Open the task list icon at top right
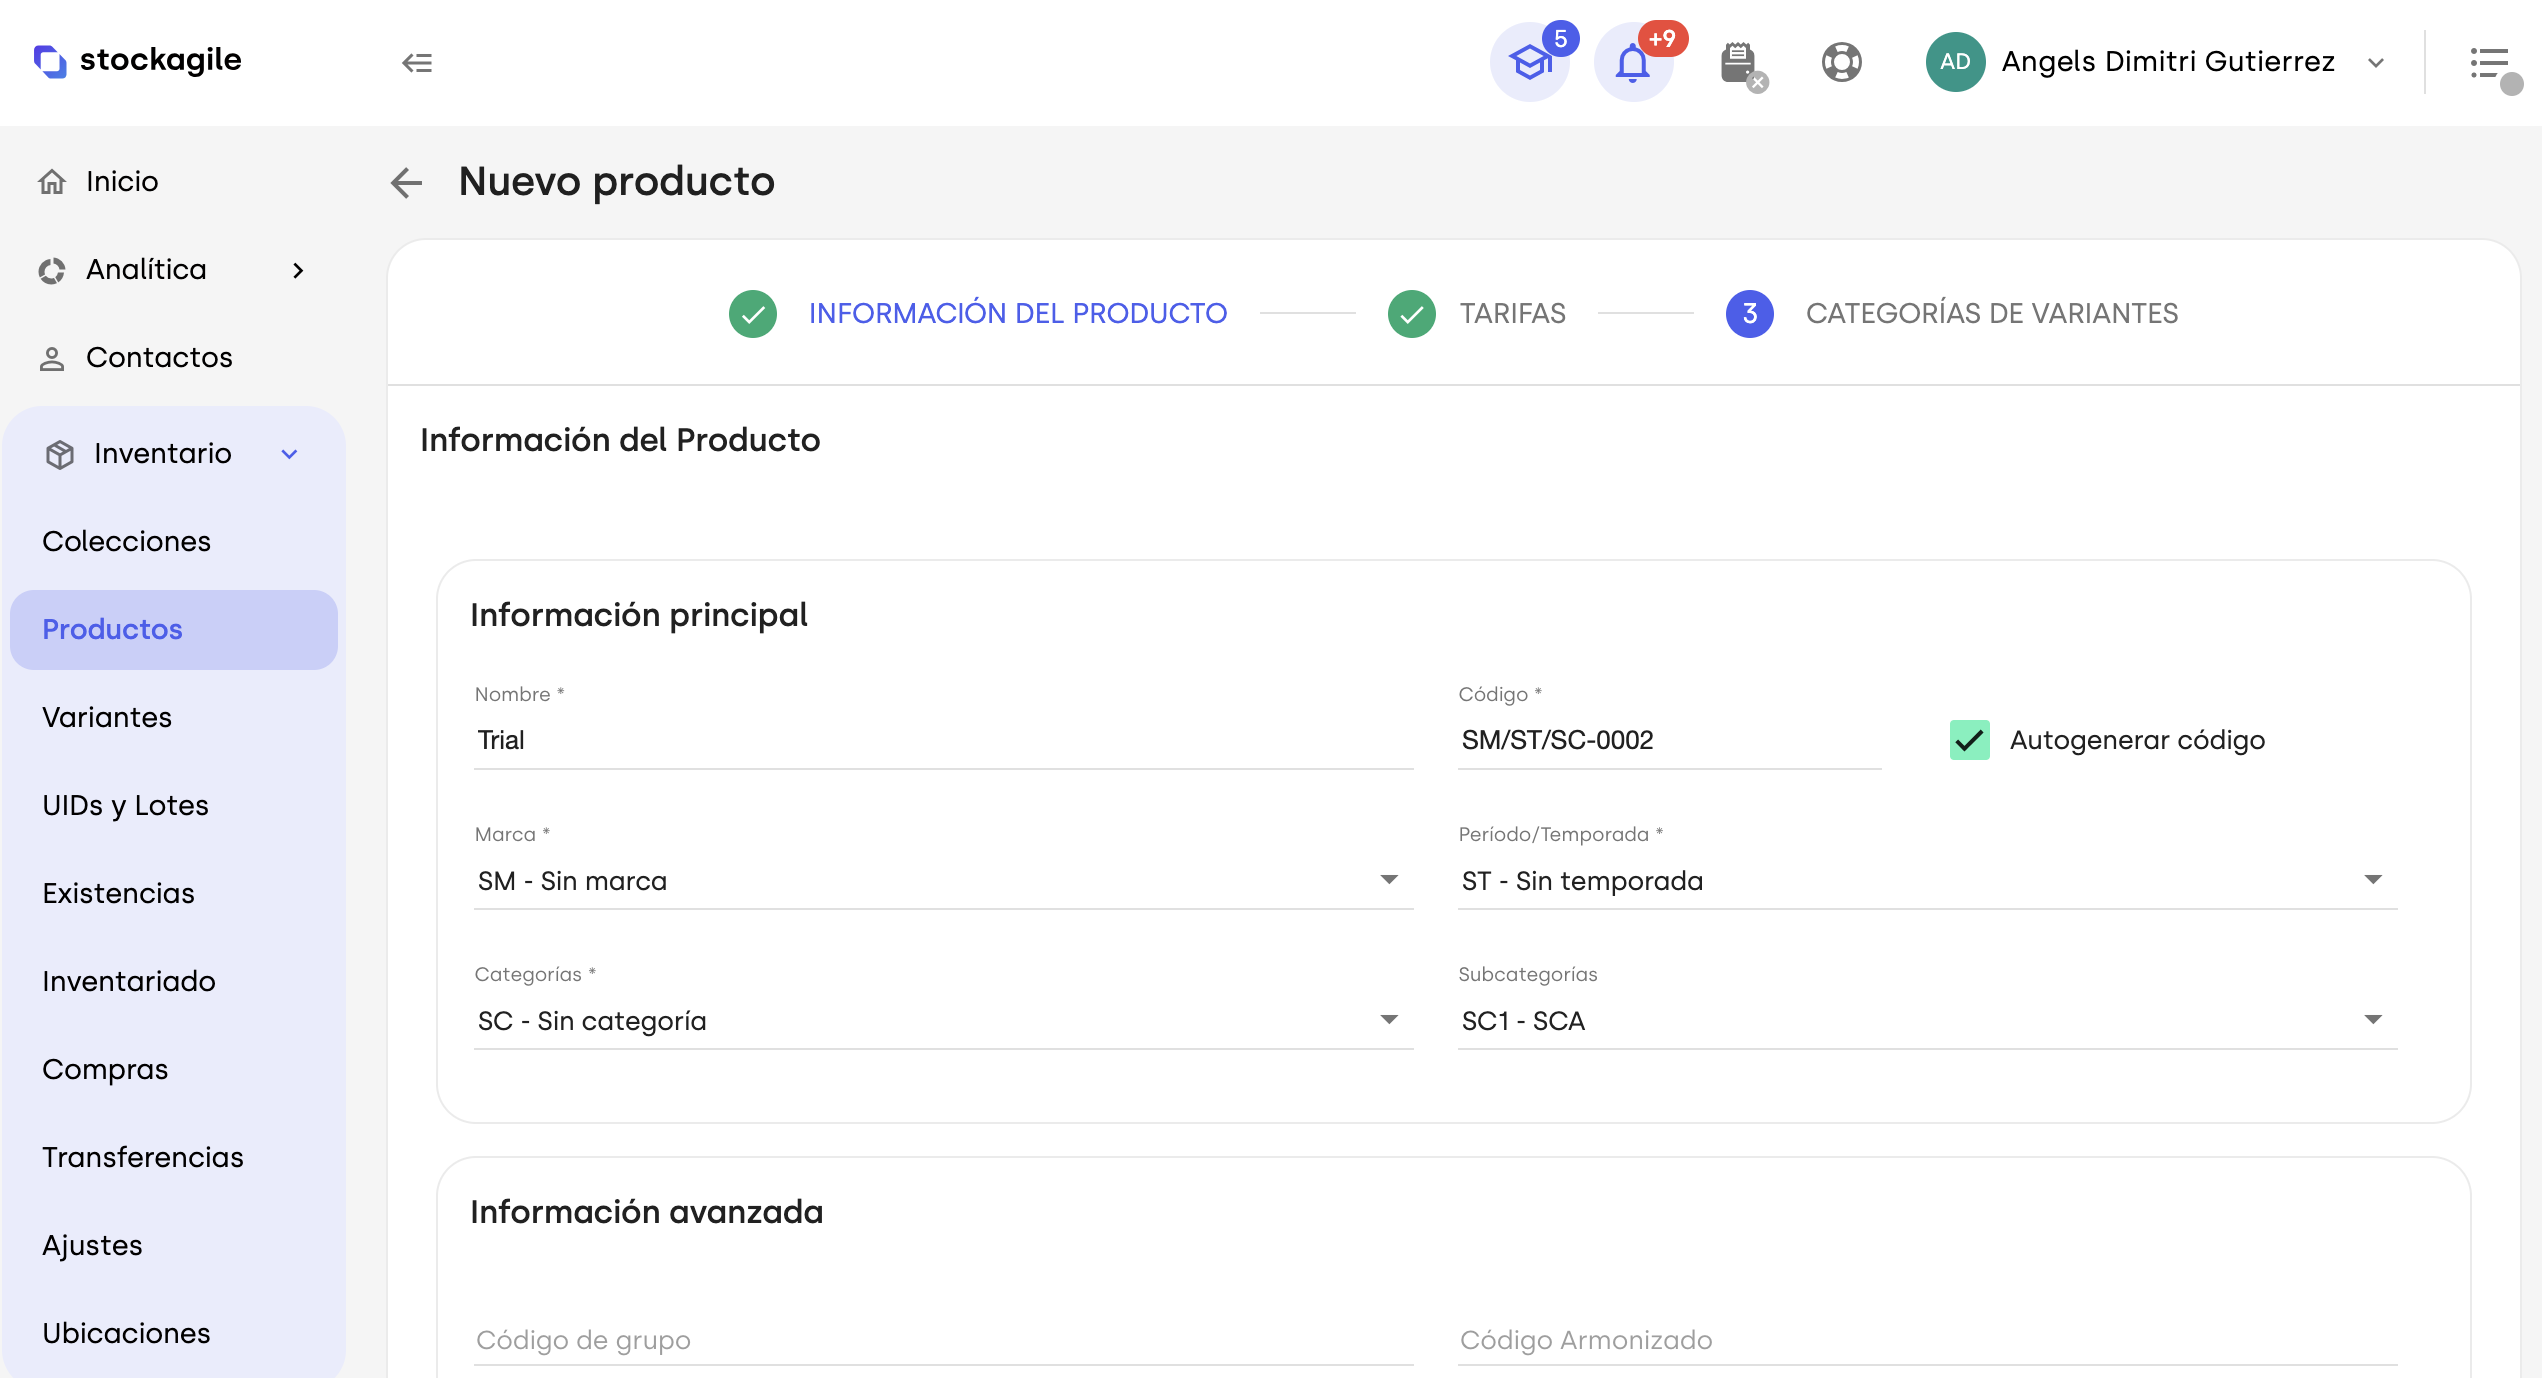 [x=2491, y=64]
